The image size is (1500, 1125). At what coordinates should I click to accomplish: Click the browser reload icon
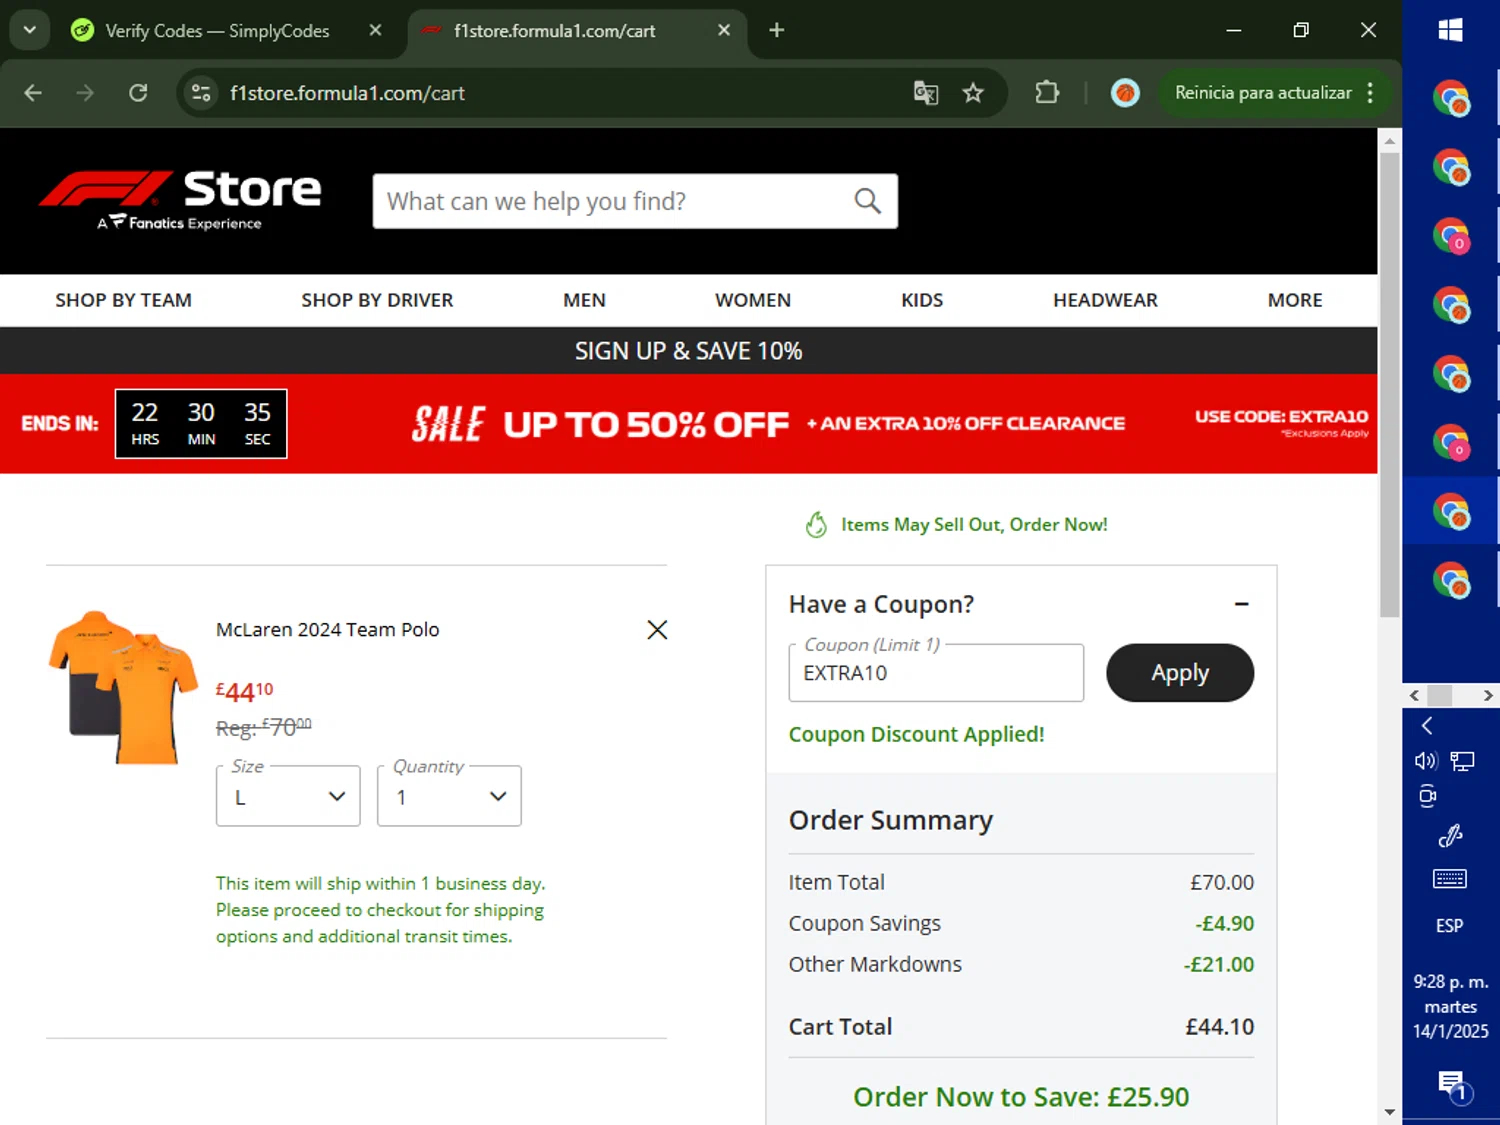click(x=138, y=93)
